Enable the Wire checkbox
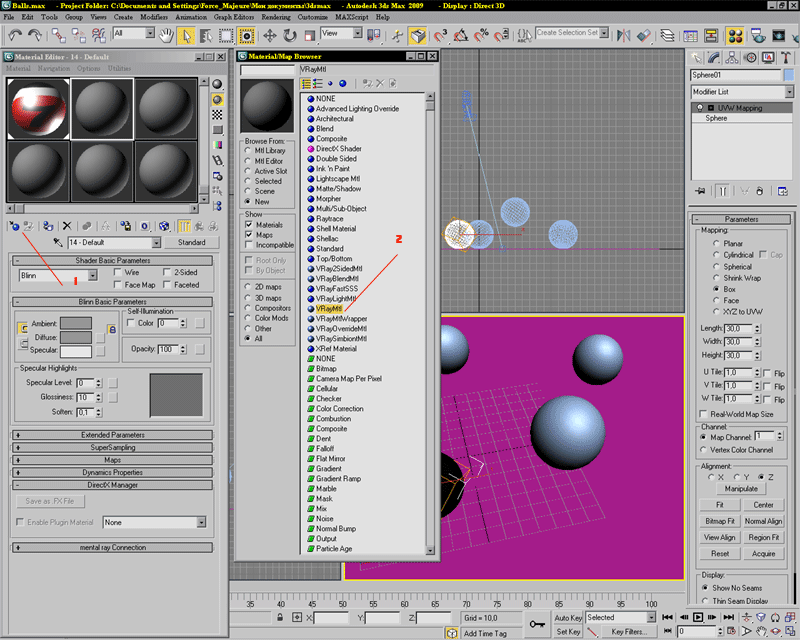This screenshot has height=640, width=800. (118, 272)
